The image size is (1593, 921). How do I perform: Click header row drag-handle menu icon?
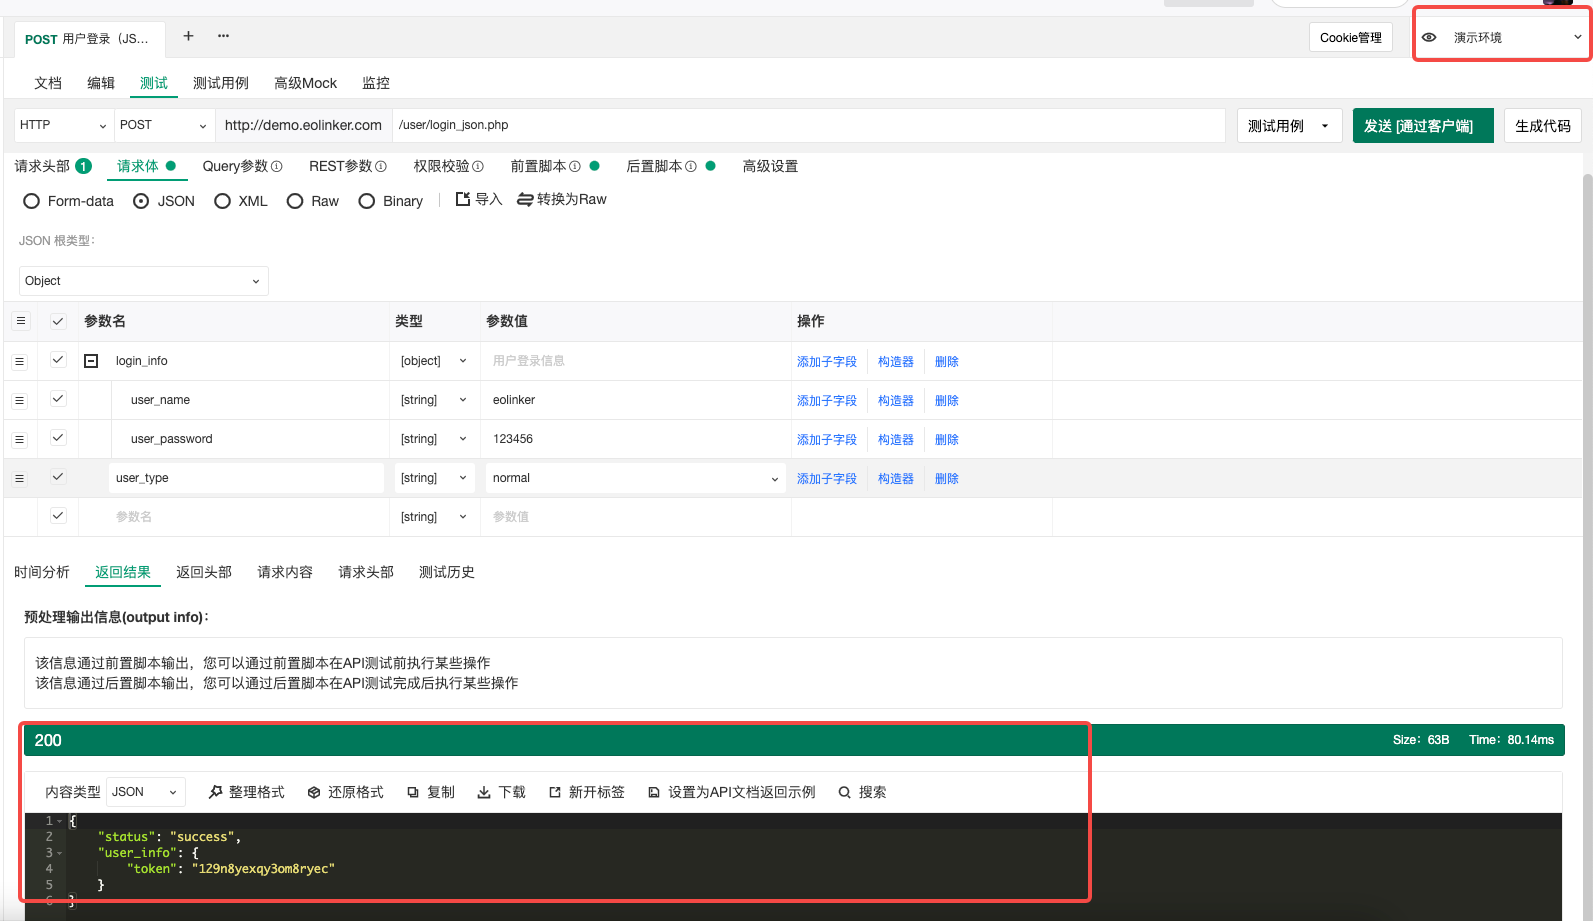tap(20, 321)
